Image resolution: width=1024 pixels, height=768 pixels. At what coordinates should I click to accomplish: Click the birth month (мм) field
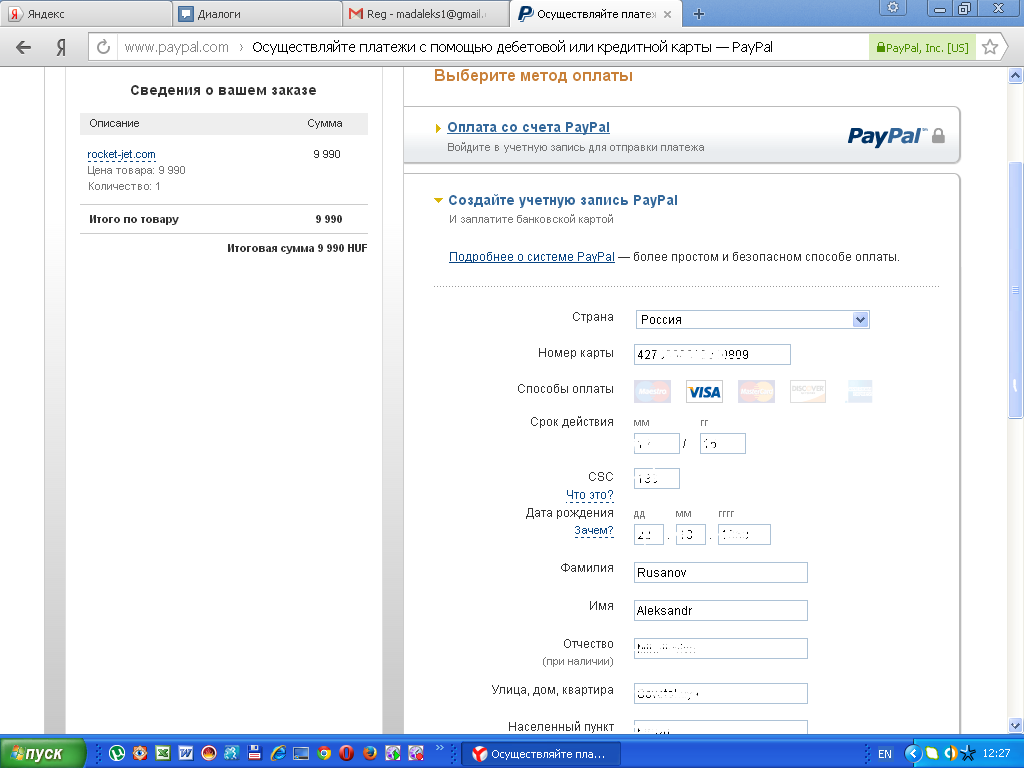coord(690,534)
